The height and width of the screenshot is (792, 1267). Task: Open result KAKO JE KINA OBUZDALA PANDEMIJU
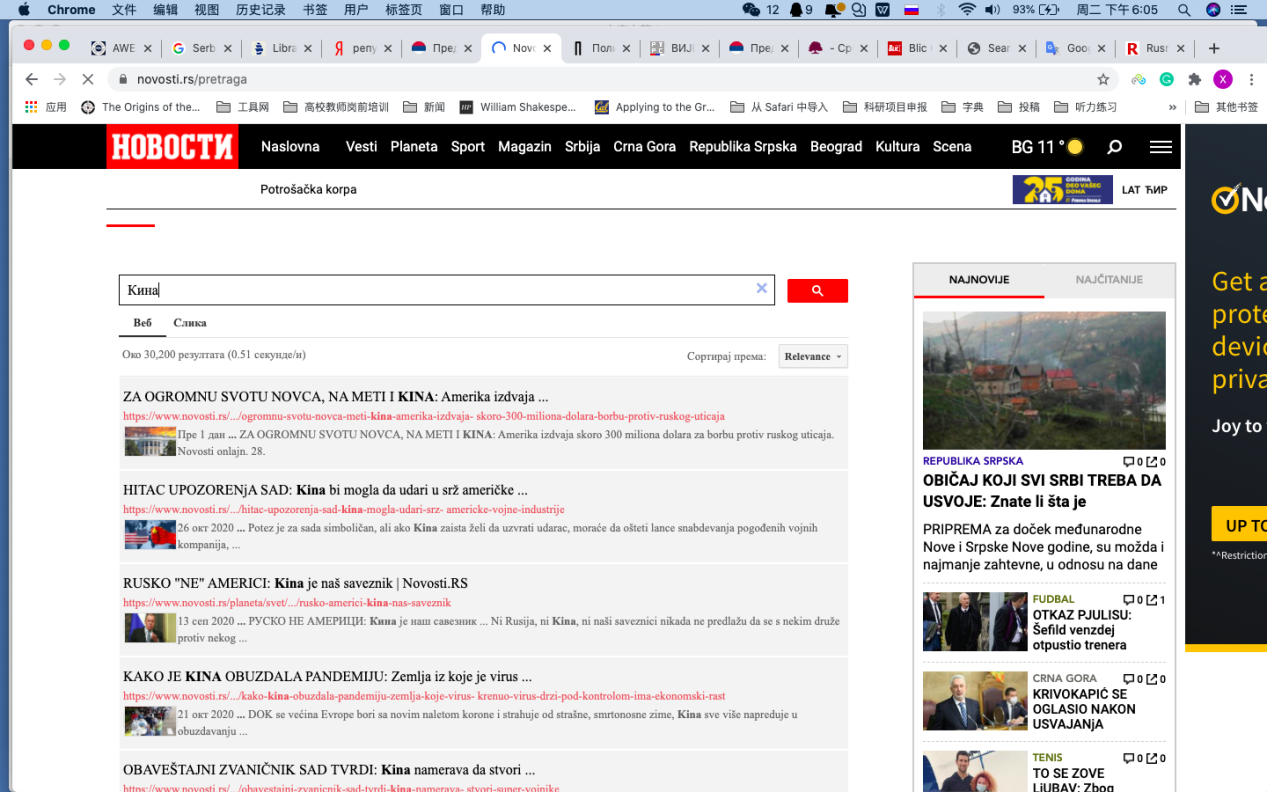coord(327,676)
